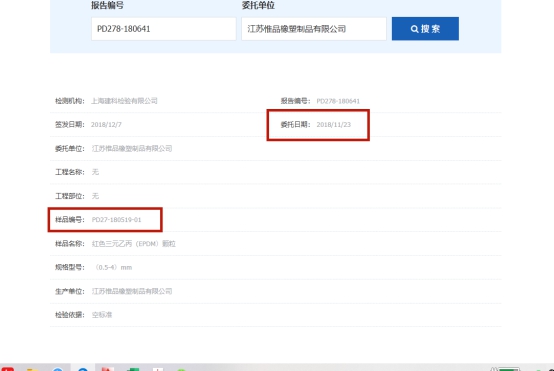Click the blue 搜索 search button
Viewport: 554px width, 371px height.
click(x=425, y=29)
